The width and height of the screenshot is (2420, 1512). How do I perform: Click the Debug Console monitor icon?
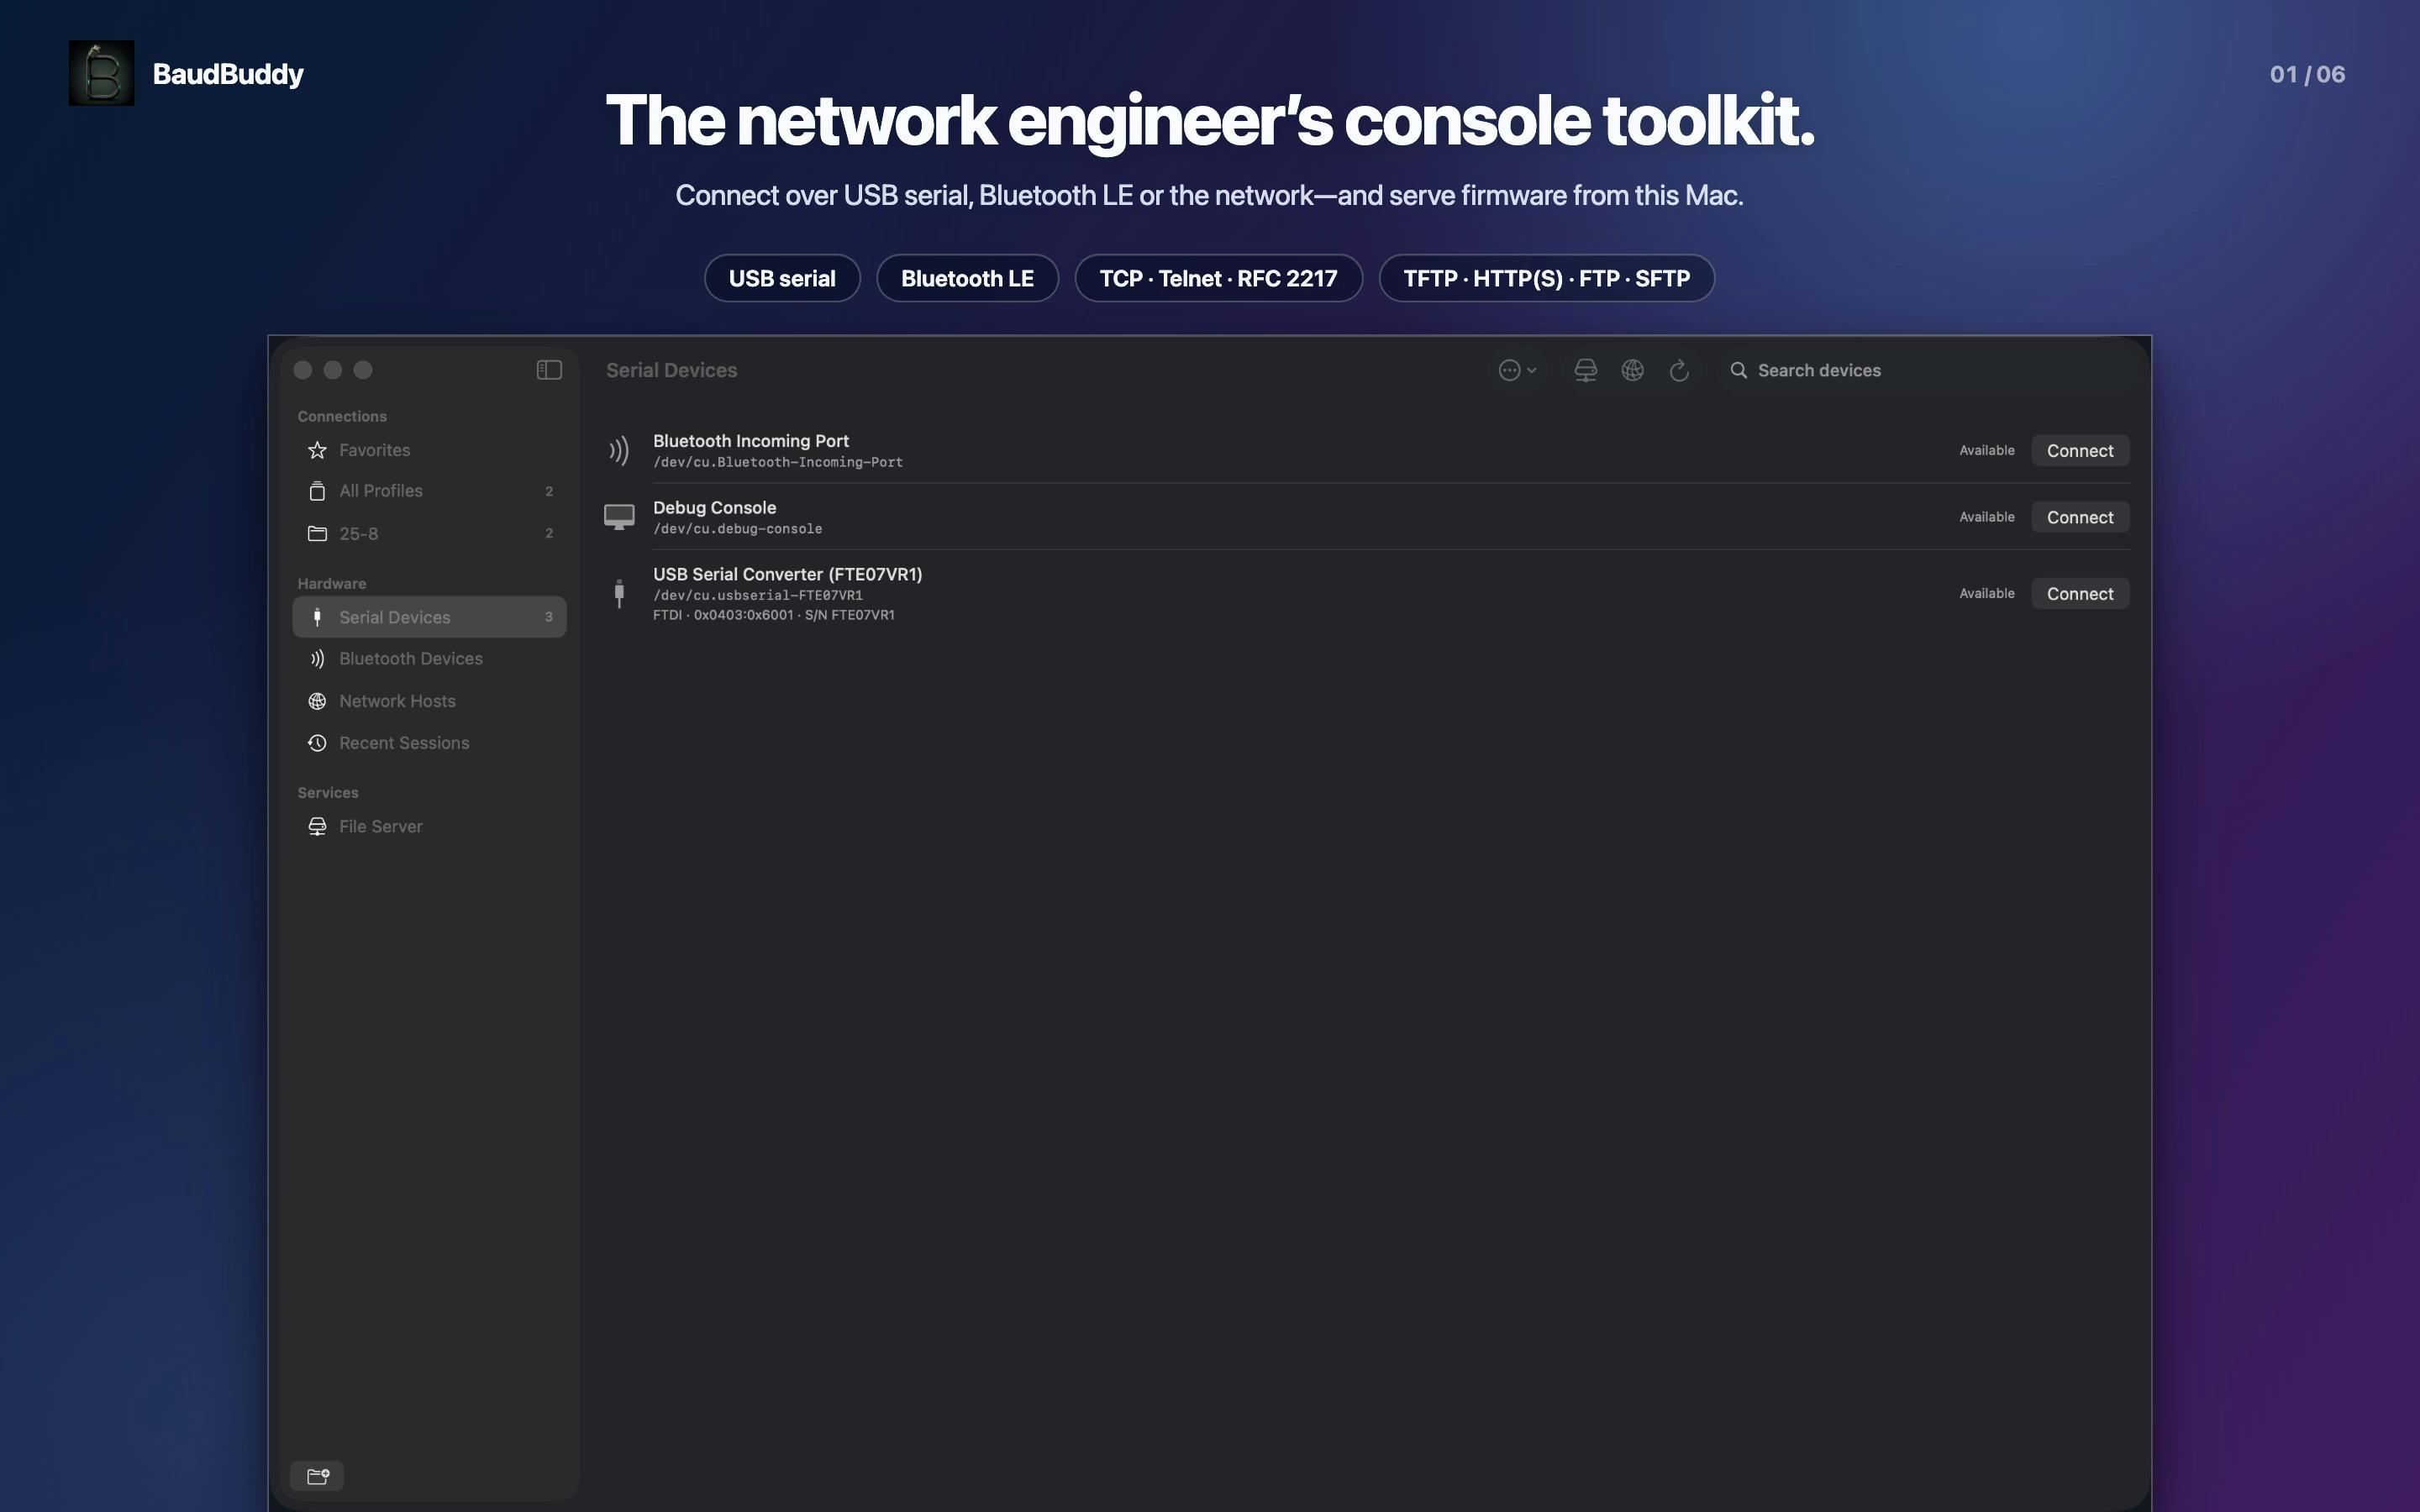[619, 517]
